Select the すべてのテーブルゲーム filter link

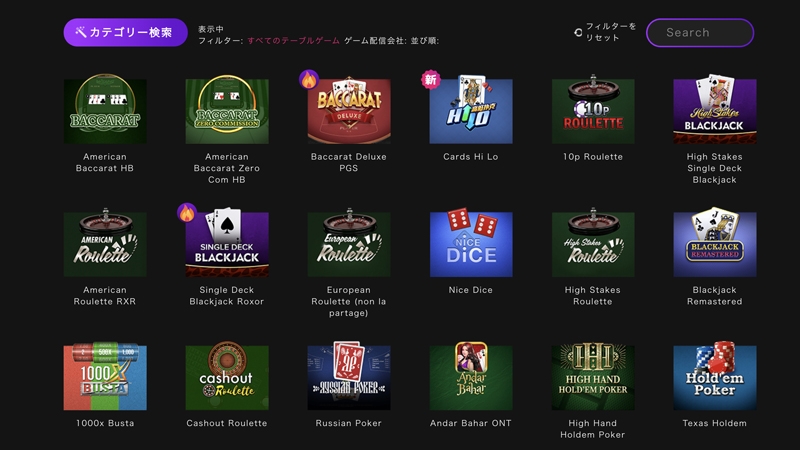(293, 41)
